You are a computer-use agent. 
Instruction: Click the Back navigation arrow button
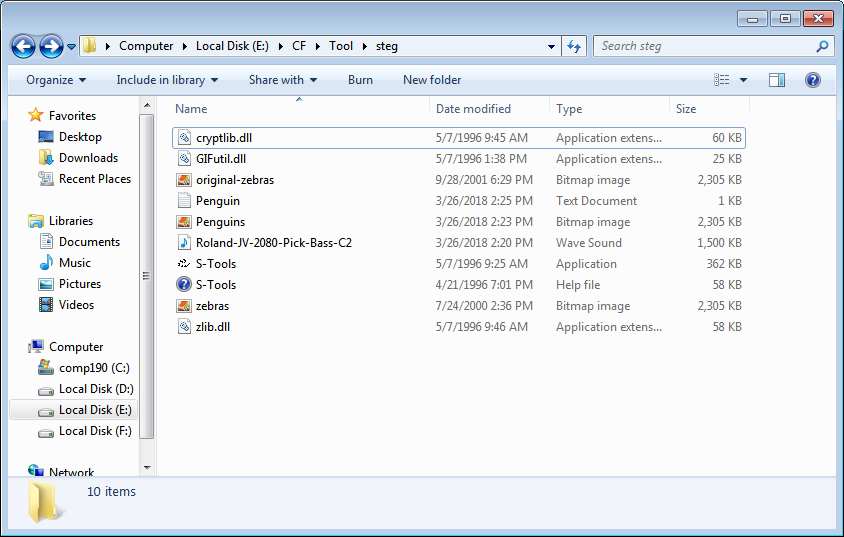[x=24, y=46]
